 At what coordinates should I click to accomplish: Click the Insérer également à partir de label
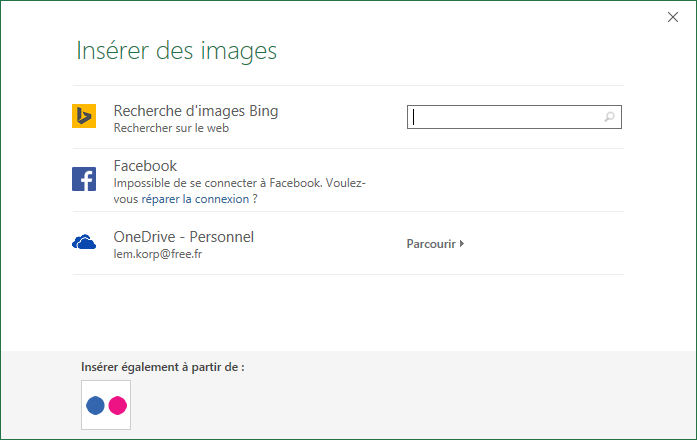162,367
